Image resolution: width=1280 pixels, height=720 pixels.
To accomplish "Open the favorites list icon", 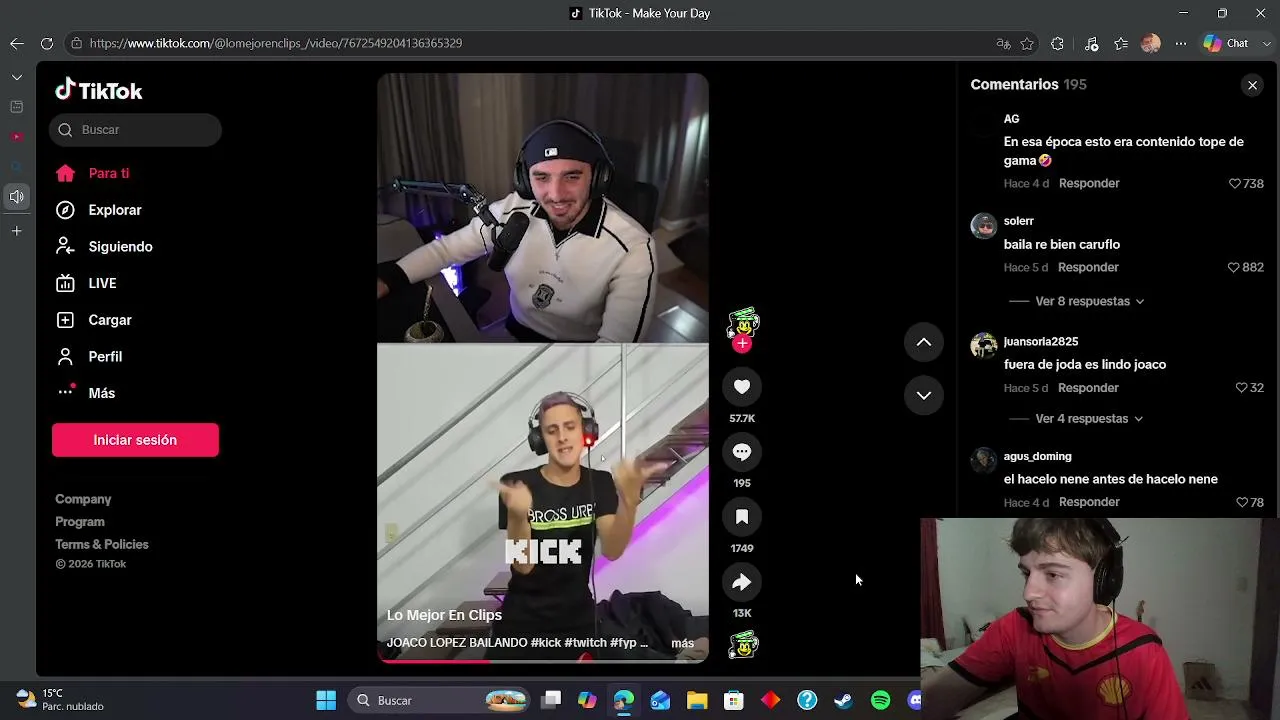I will tap(1121, 43).
